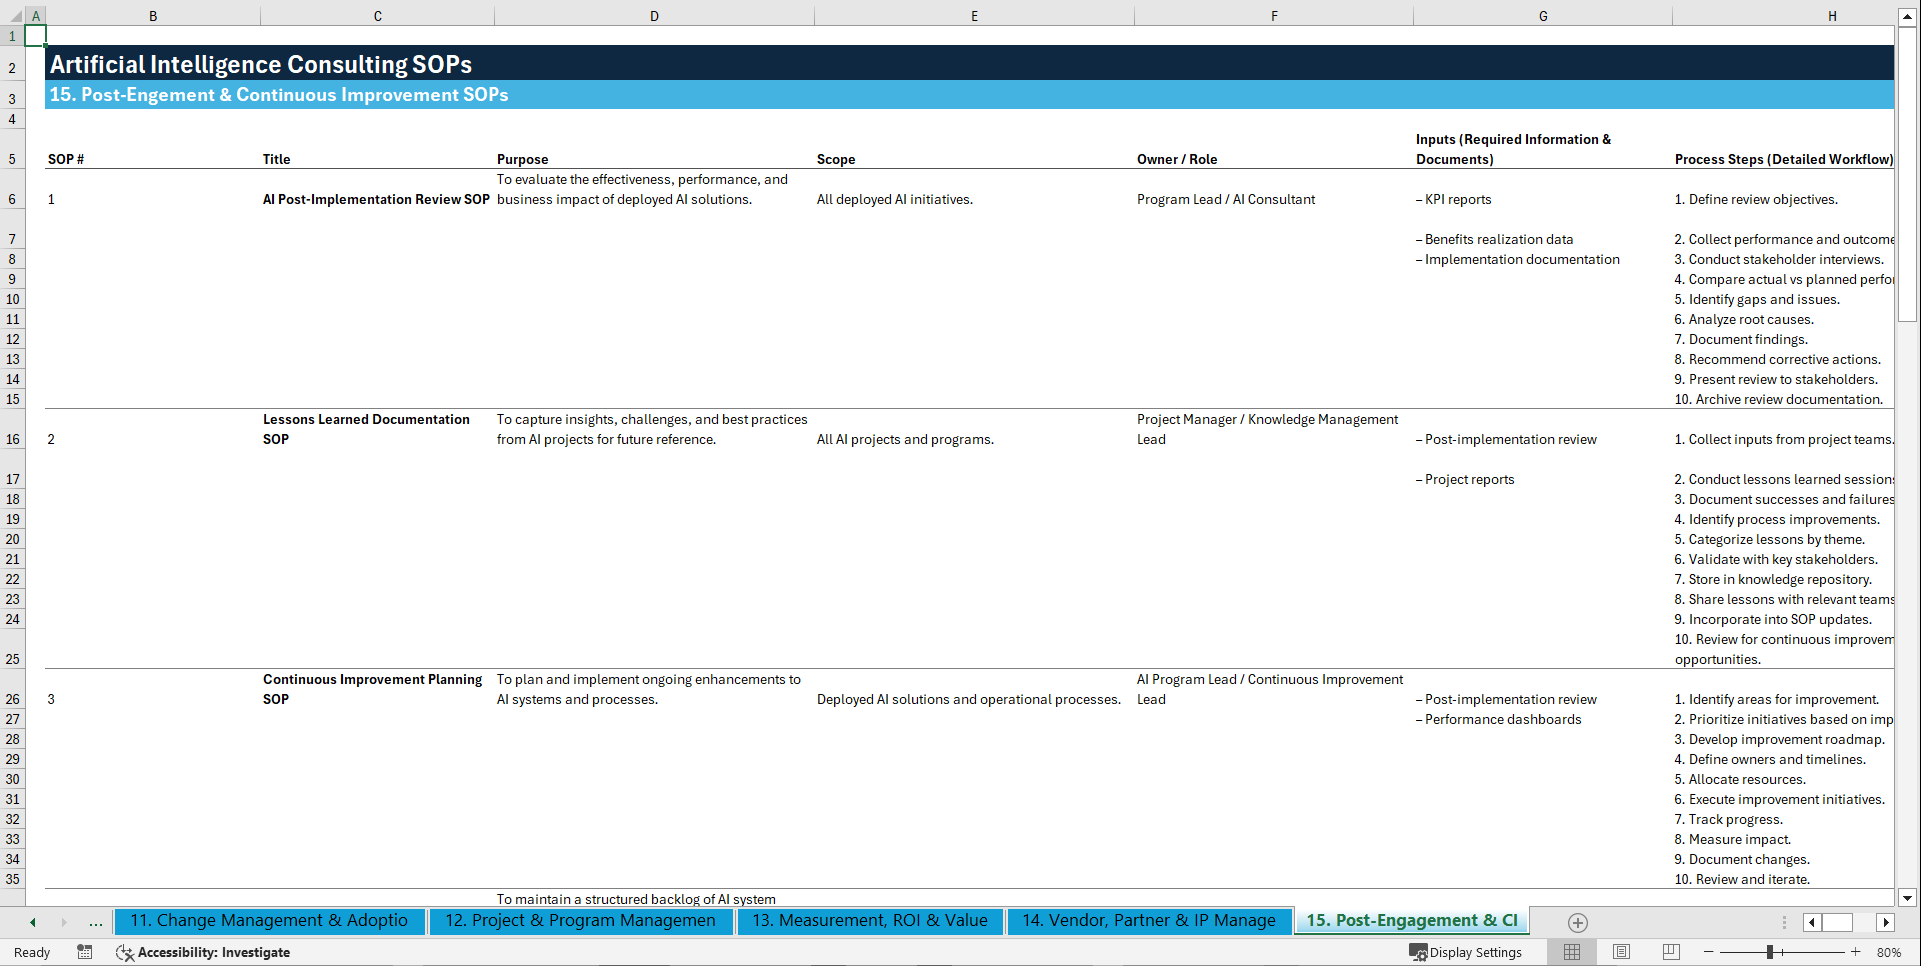
Task: Open Page Break Preview view
Action: 1671,952
